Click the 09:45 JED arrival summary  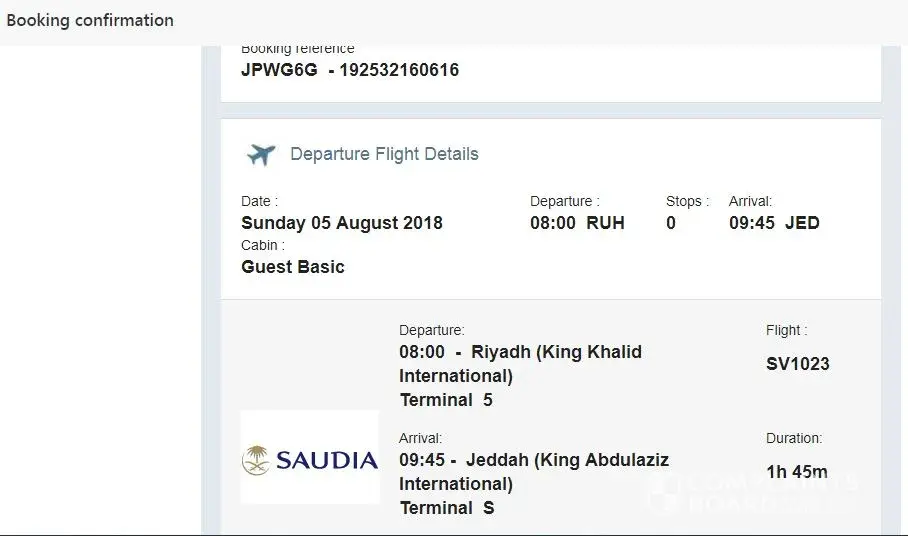click(x=774, y=223)
